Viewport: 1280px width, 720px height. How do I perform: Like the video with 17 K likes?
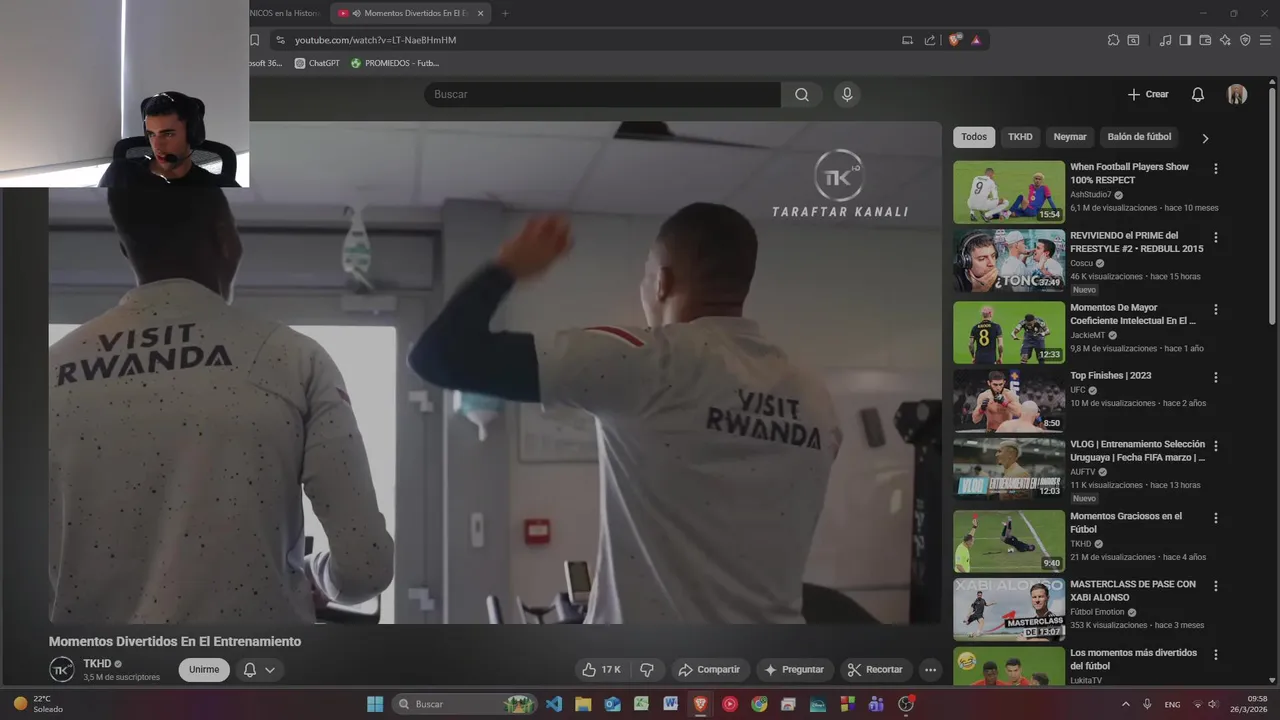coord(601,670)
